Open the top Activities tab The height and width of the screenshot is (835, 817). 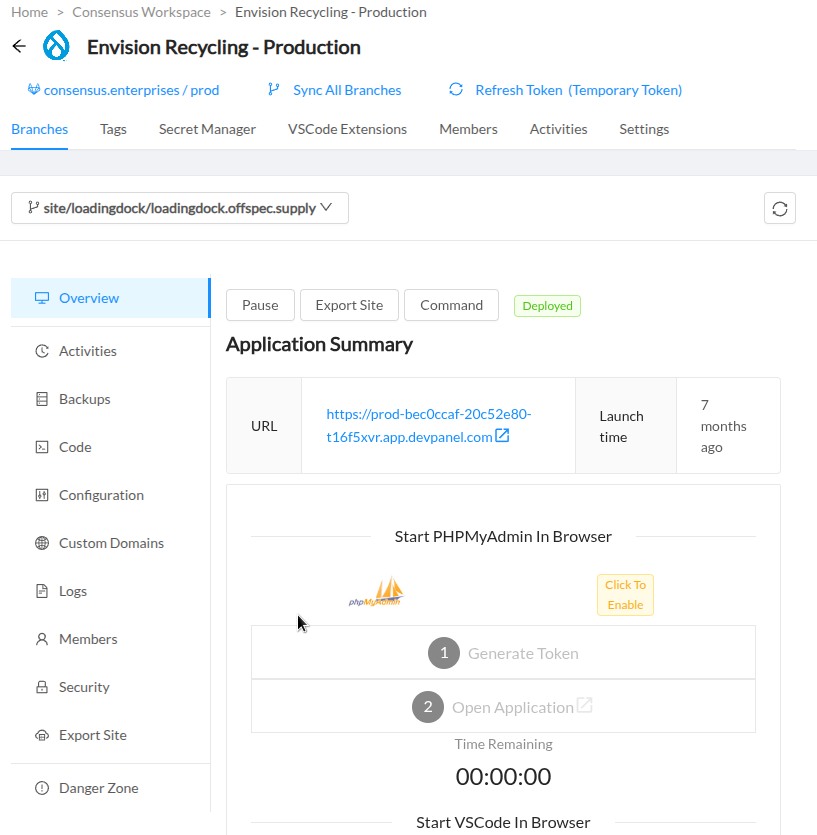coord(558,129)
